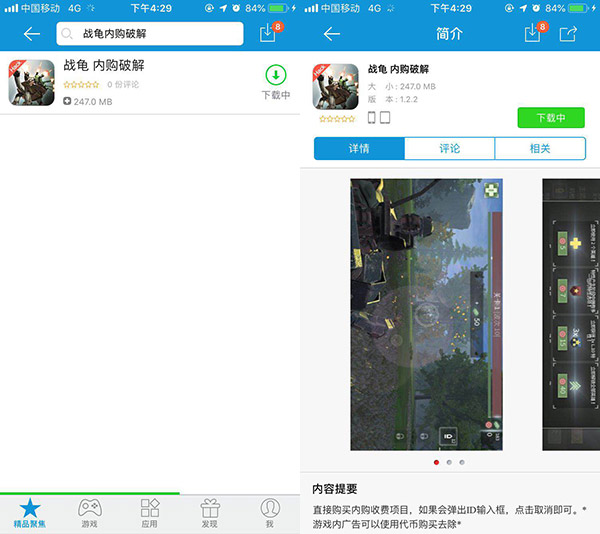
Task: Tap back arrow on search screen
Action: tap(31, 34)
